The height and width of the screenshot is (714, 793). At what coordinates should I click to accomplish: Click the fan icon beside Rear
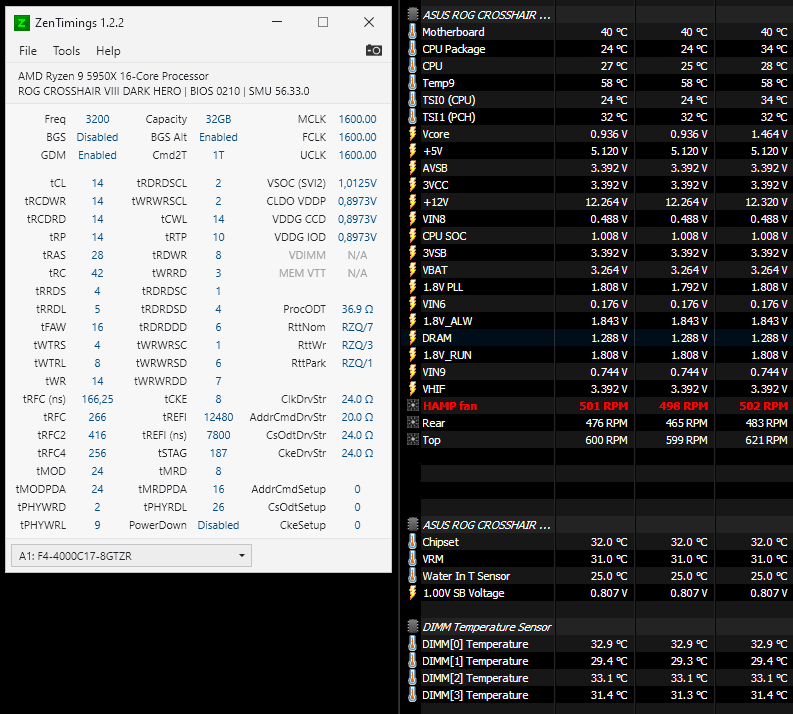pyautogui.click(x=413, y=423)
